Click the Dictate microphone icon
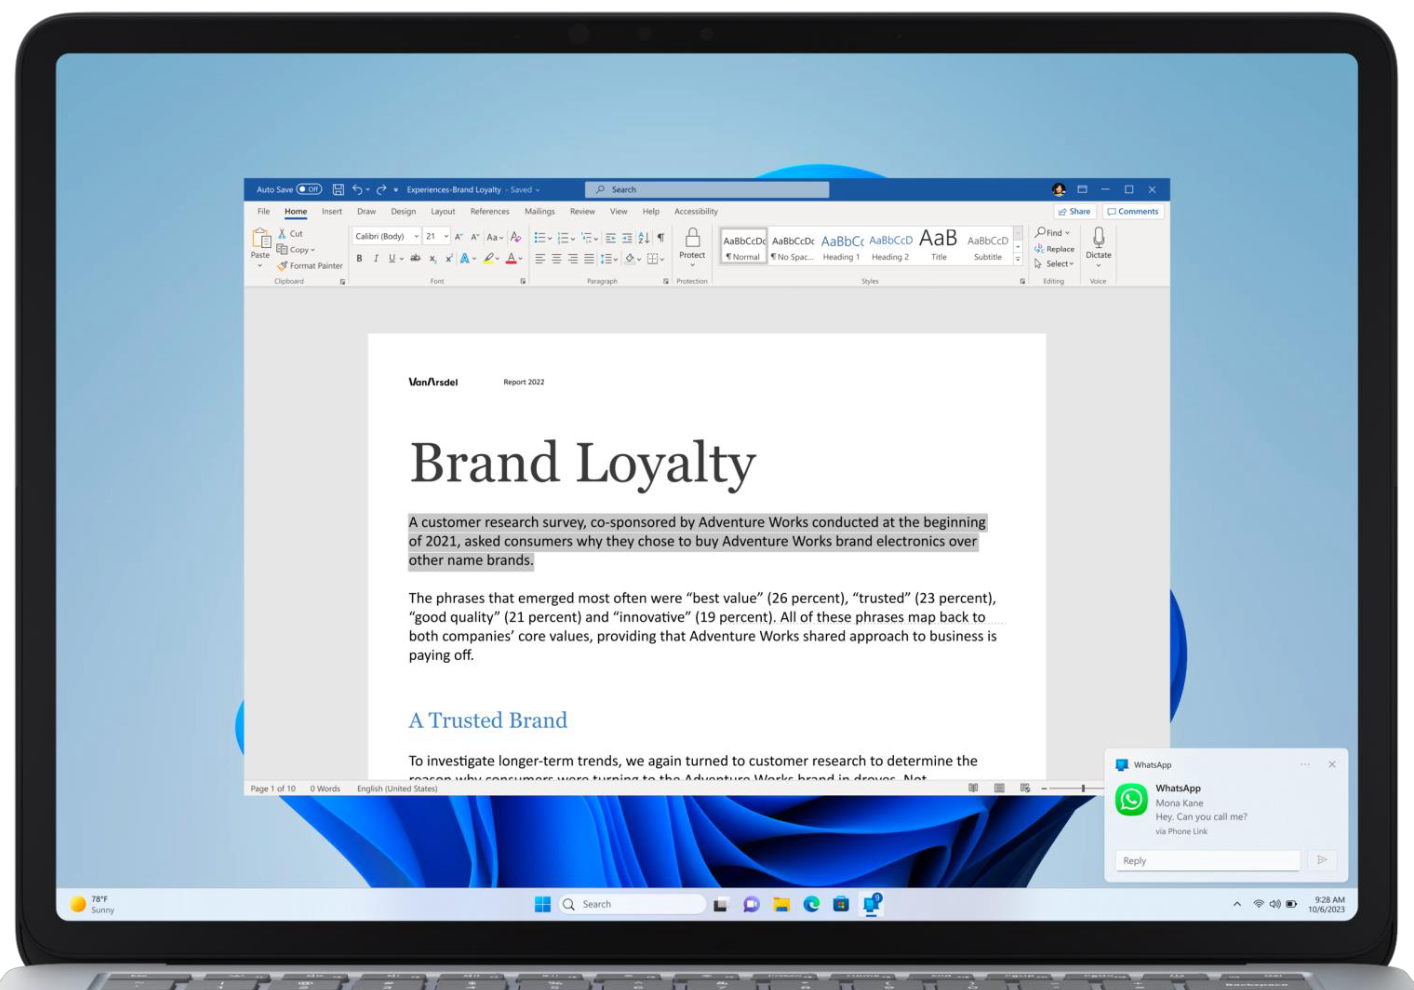 pos(1098,238)
